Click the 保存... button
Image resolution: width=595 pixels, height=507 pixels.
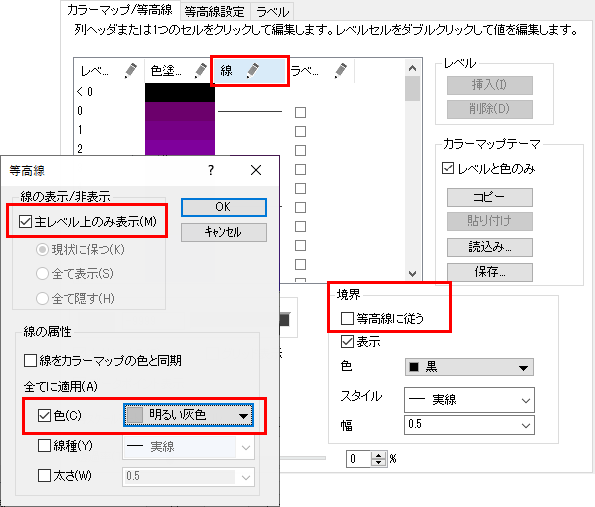[490, 272]
